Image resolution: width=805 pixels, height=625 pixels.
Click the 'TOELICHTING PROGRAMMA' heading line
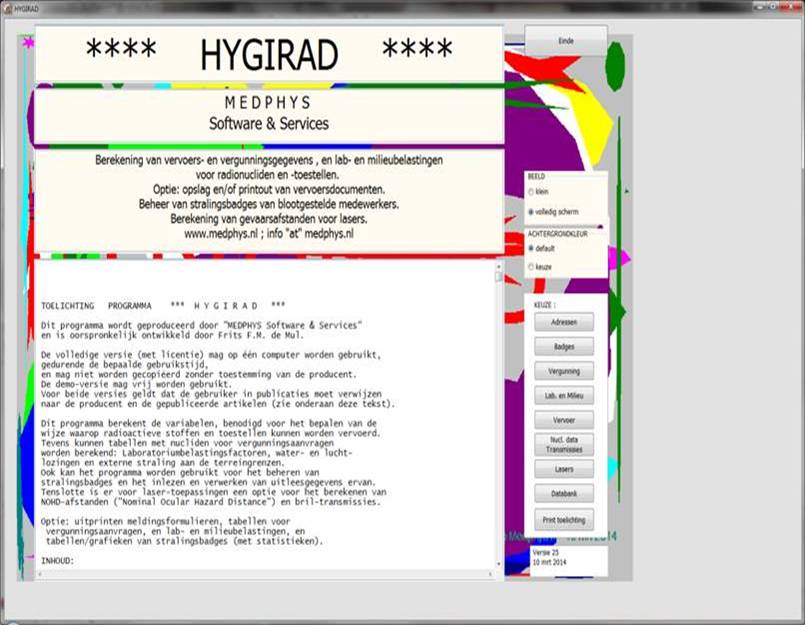pyautogui.click(x=163, y=306)
